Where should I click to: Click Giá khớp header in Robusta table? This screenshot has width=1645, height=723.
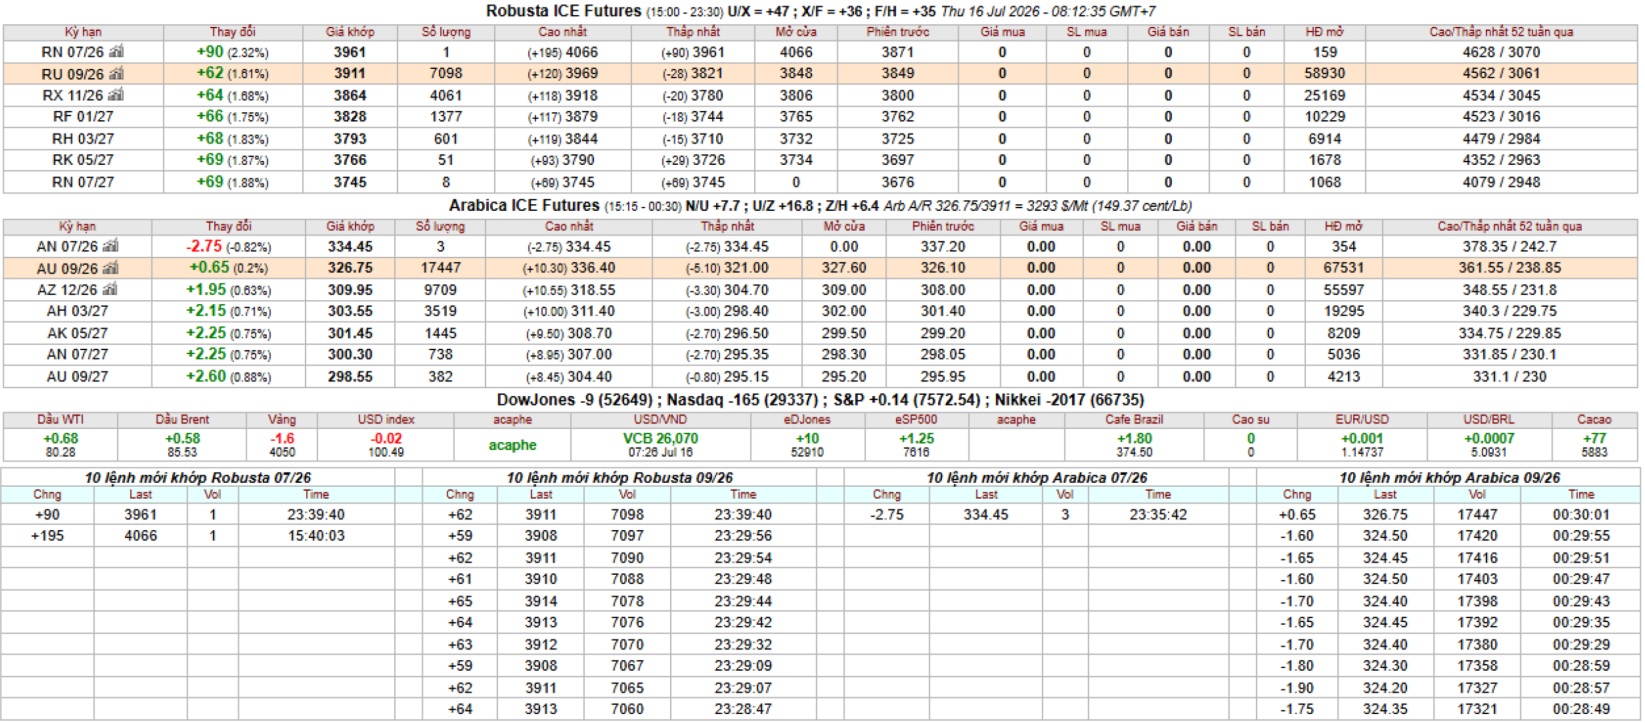(350, 32)
